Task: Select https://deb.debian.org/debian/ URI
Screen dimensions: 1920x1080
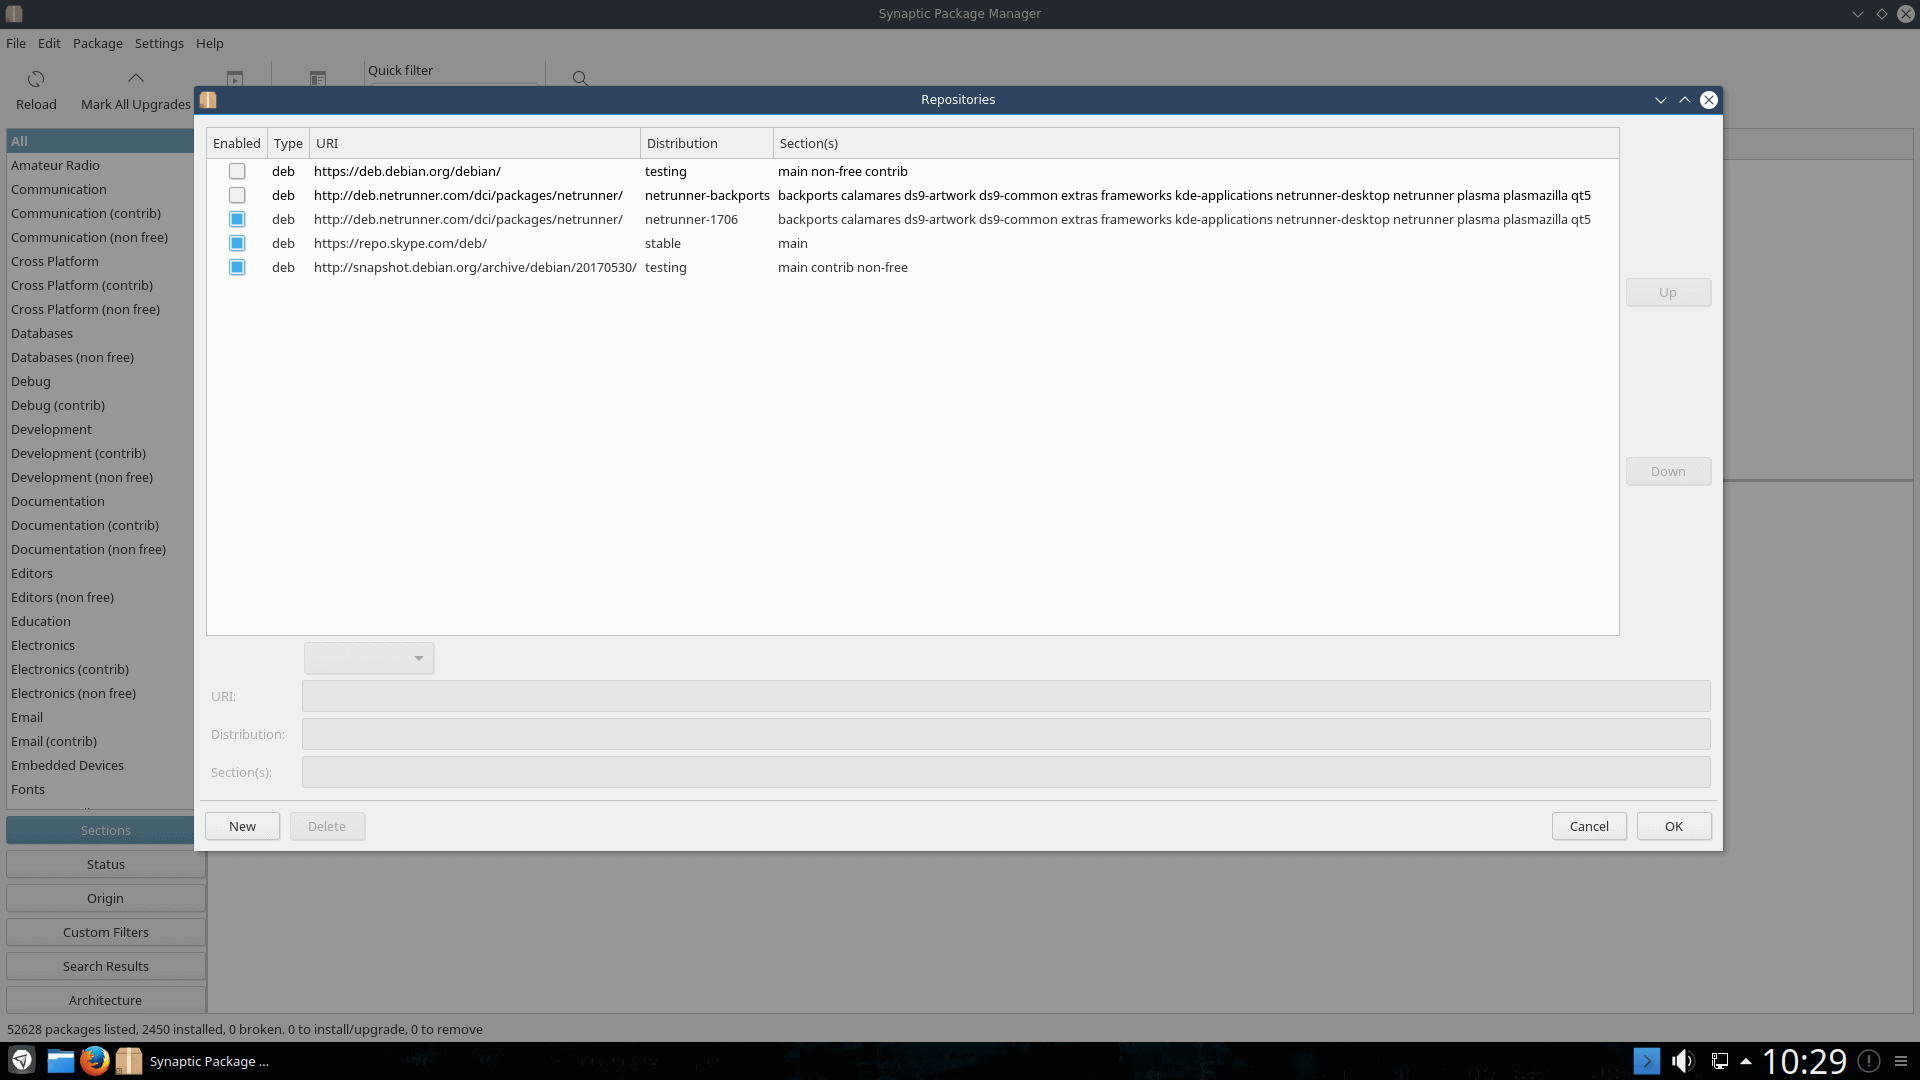Action: point(407,171)
